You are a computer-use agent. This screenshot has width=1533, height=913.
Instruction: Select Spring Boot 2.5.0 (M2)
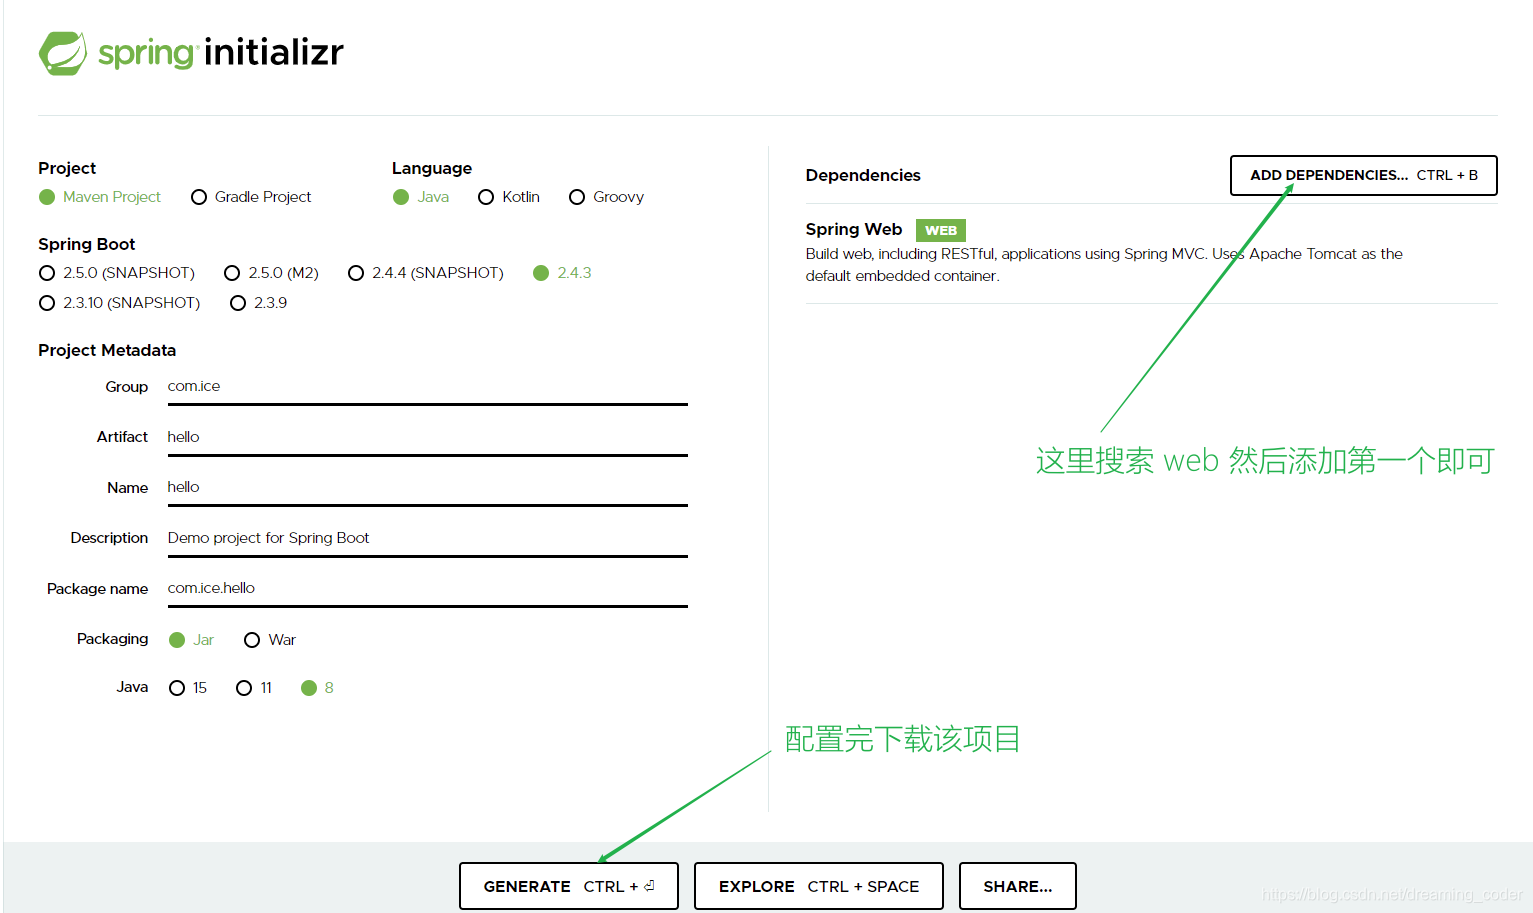point(271,273)
